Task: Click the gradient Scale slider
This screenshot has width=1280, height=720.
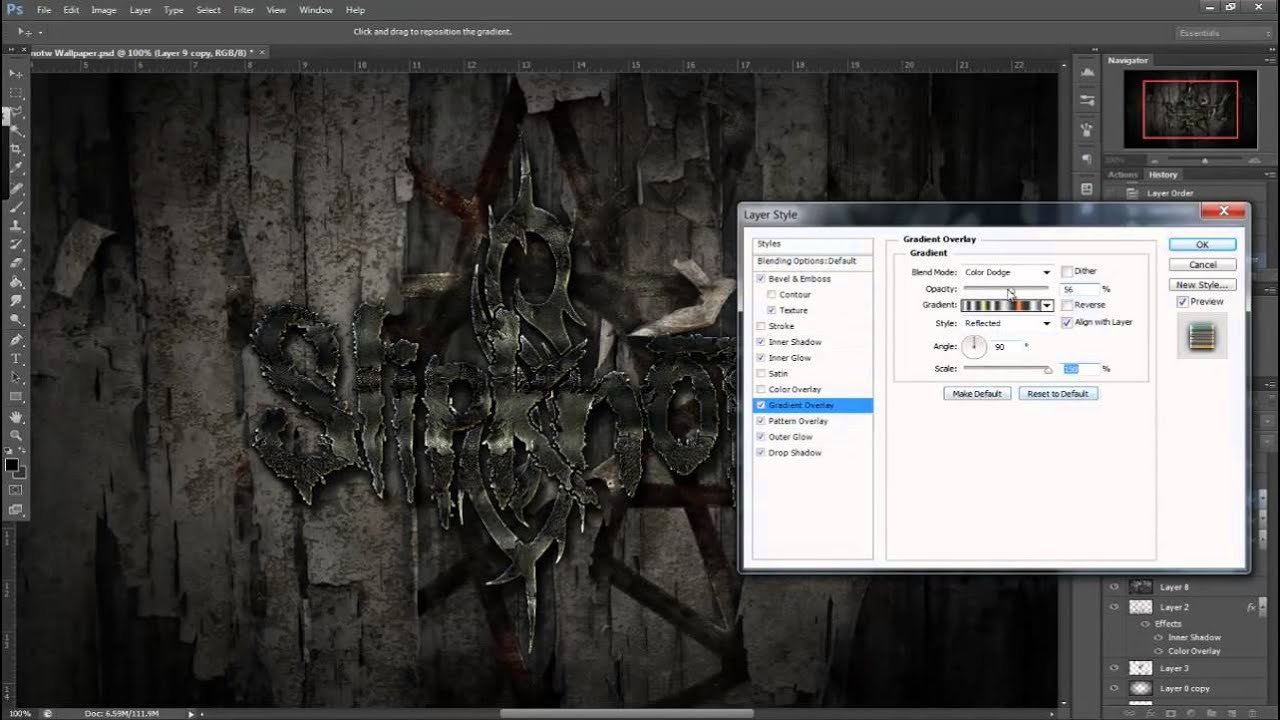Action: pyautogui.click(x=1006, y=369)
